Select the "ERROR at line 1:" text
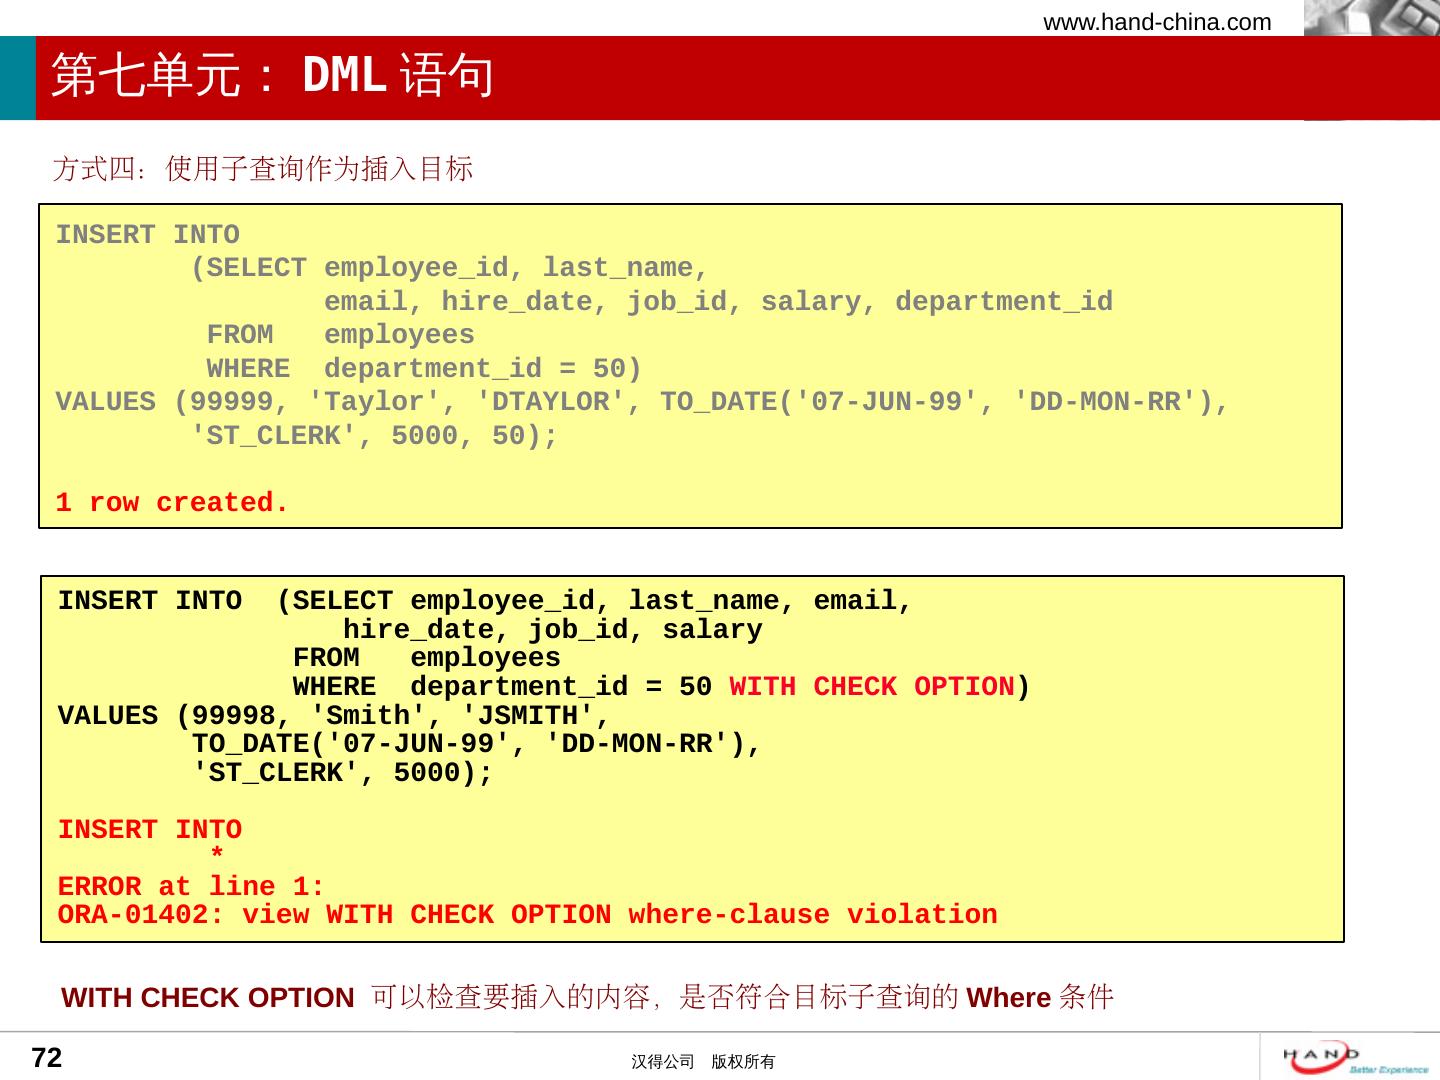 coord(191,887)
